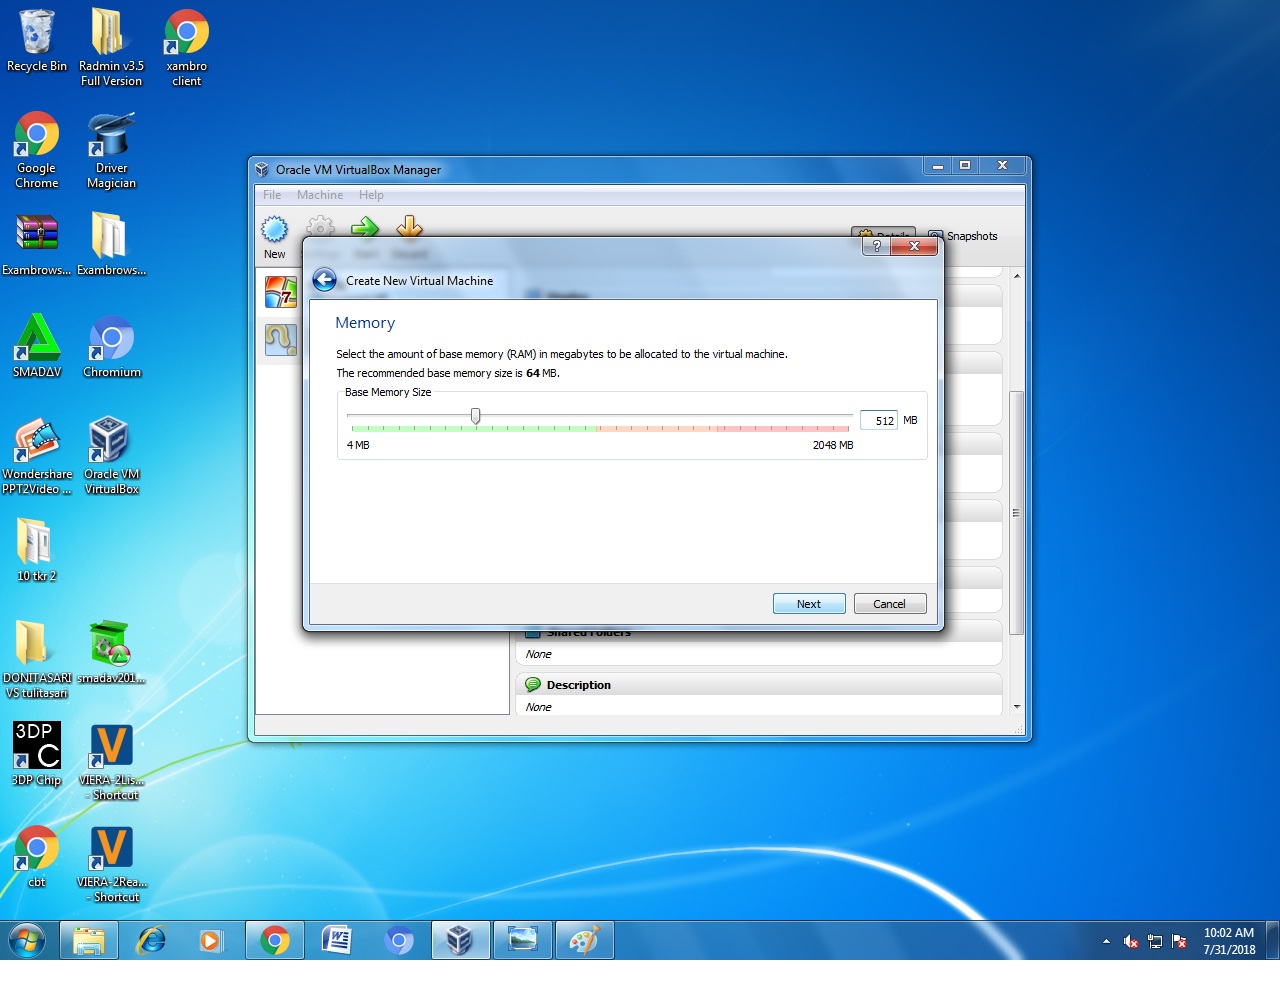Open the Windows Start menu

pos(27,940)
